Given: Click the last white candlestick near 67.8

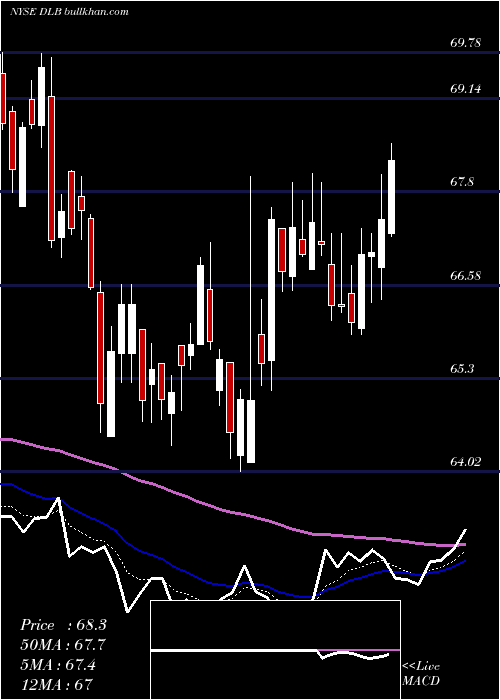Looking at the screenshot, I should pos(392,197).
